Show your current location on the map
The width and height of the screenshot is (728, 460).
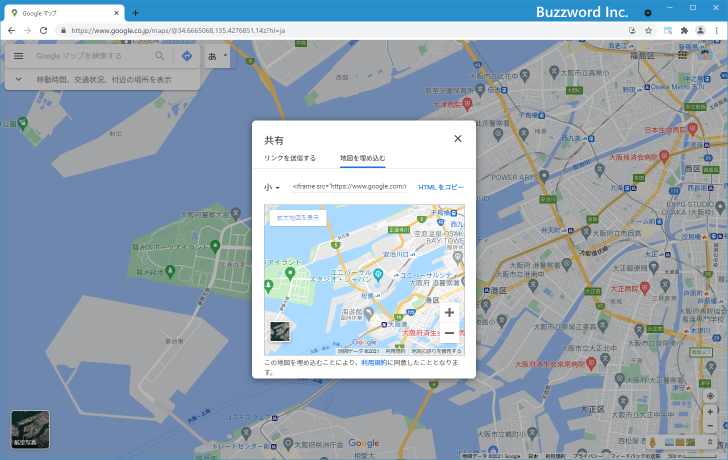(710, 396)
